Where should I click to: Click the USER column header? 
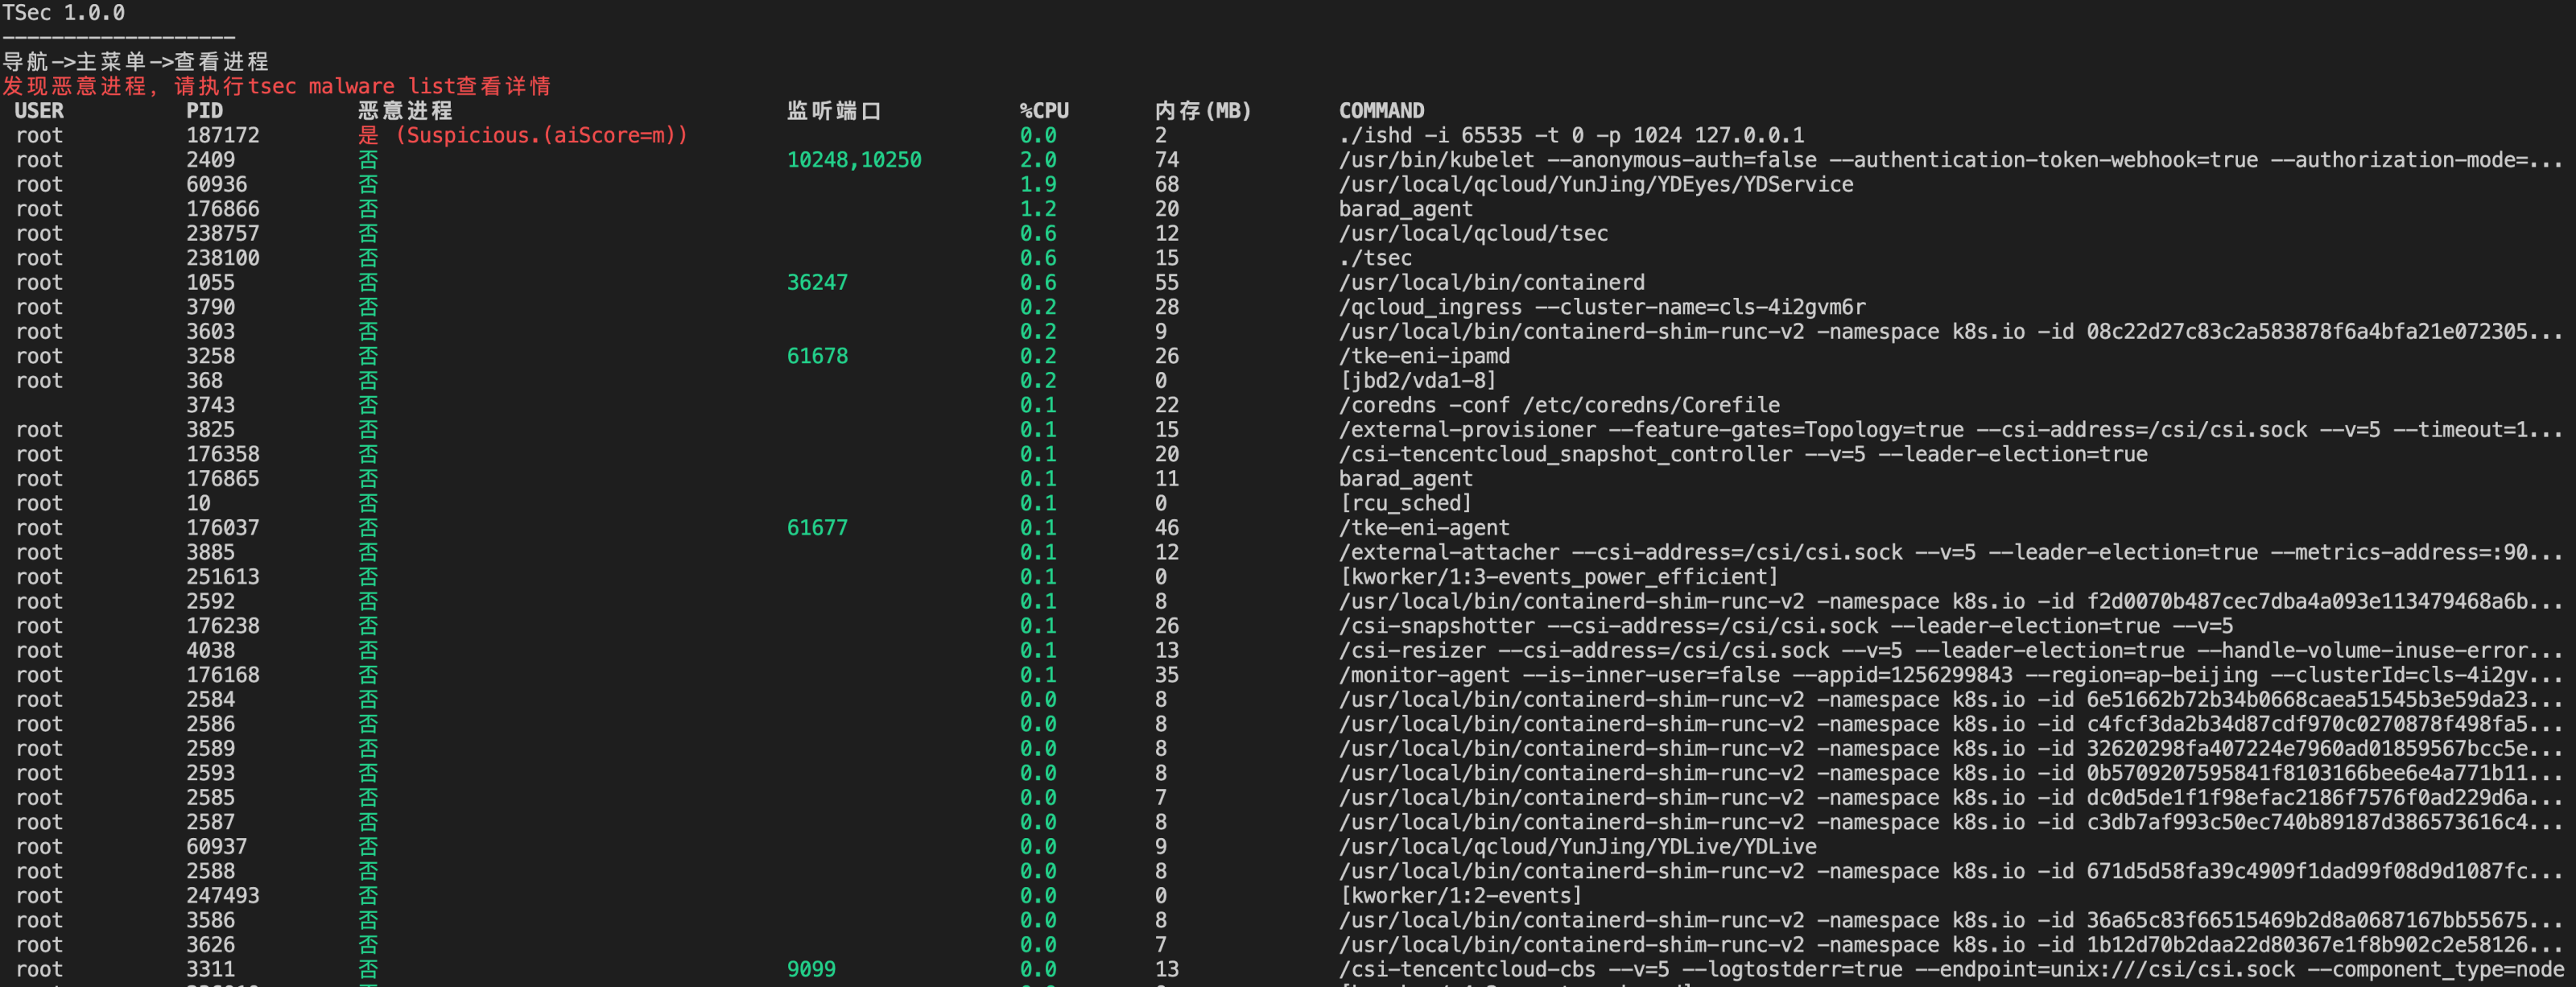coord(39,110)
